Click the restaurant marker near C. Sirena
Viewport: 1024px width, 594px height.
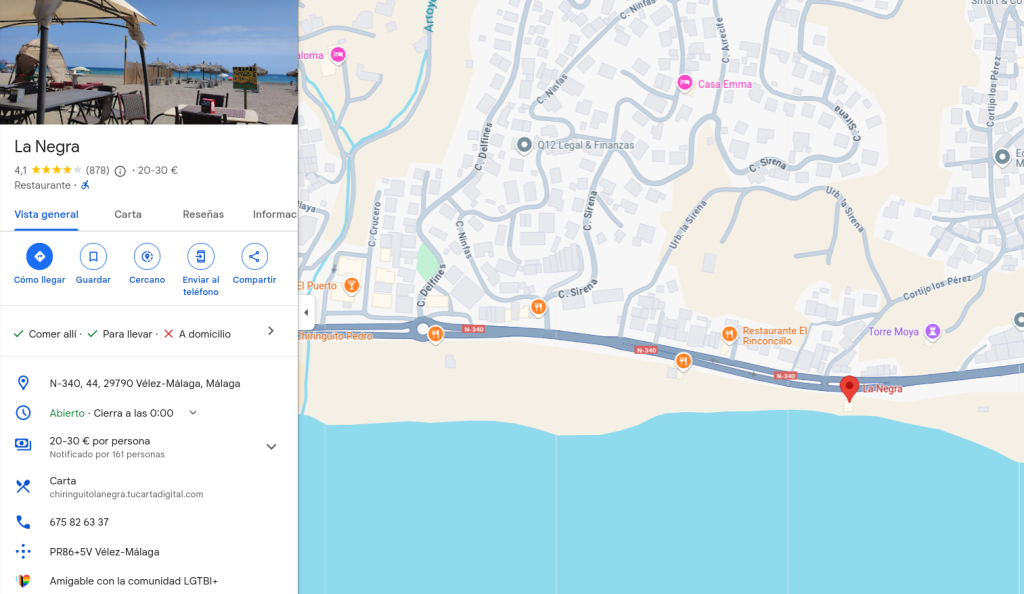[538, 306]
